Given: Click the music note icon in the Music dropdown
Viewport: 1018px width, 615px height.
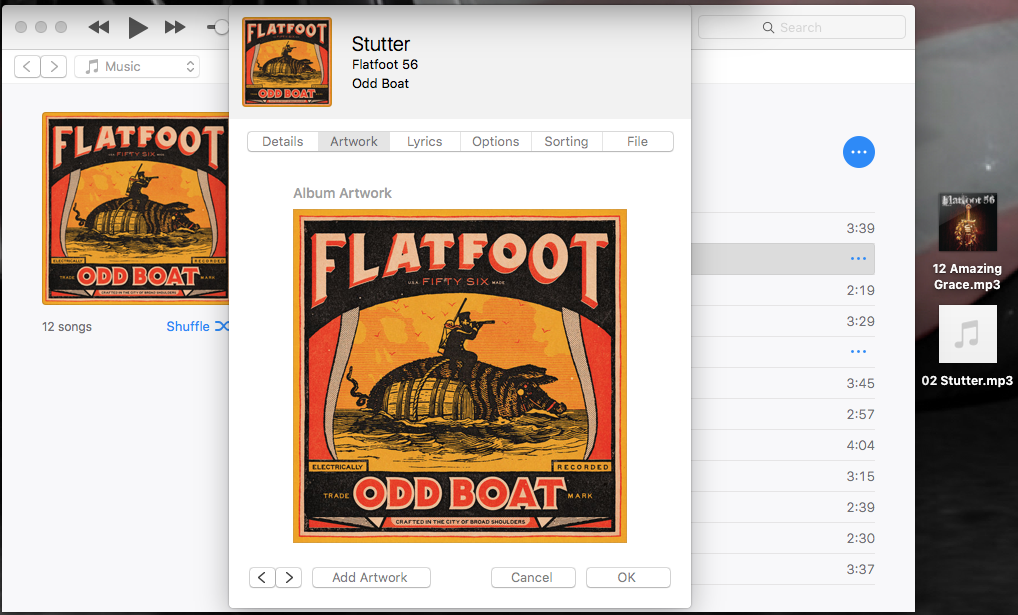Looking at the screenshot, I should pyautogui.click(x=92, y=66).
